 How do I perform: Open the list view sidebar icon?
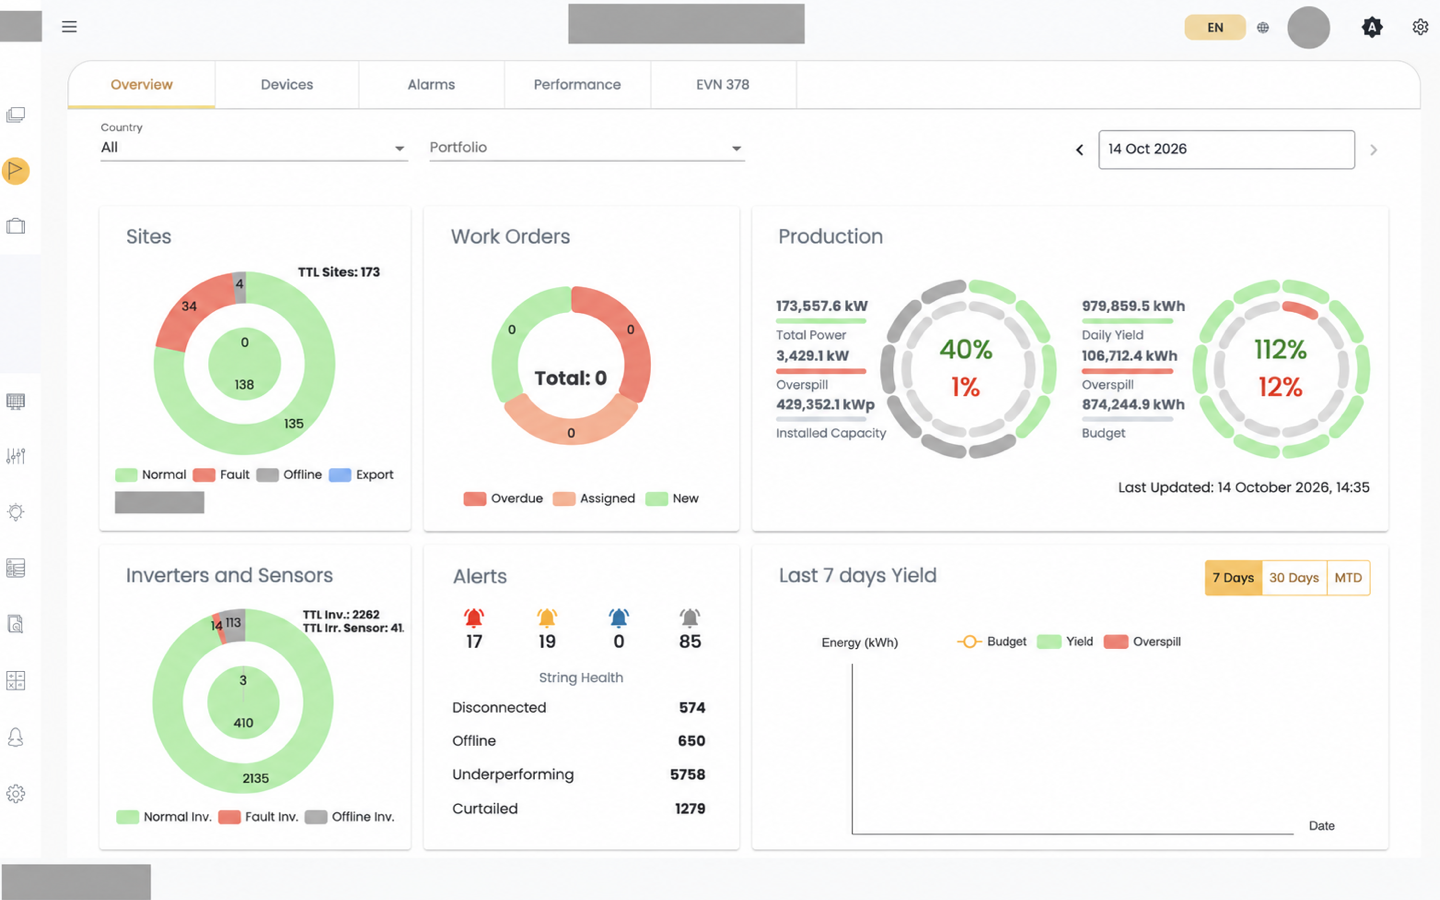pos(16,568)
